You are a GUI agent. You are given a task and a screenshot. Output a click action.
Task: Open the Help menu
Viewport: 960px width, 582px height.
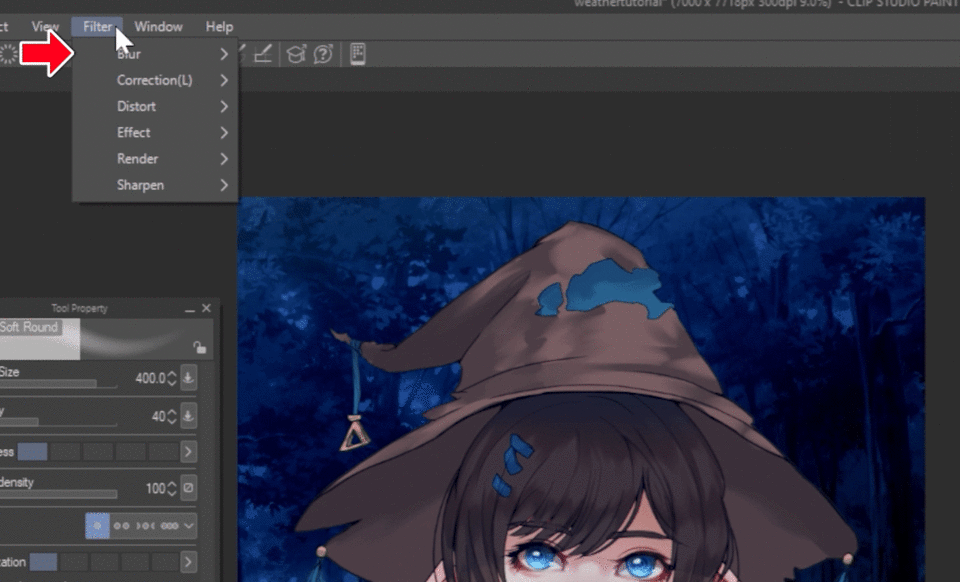pos(219,27)
